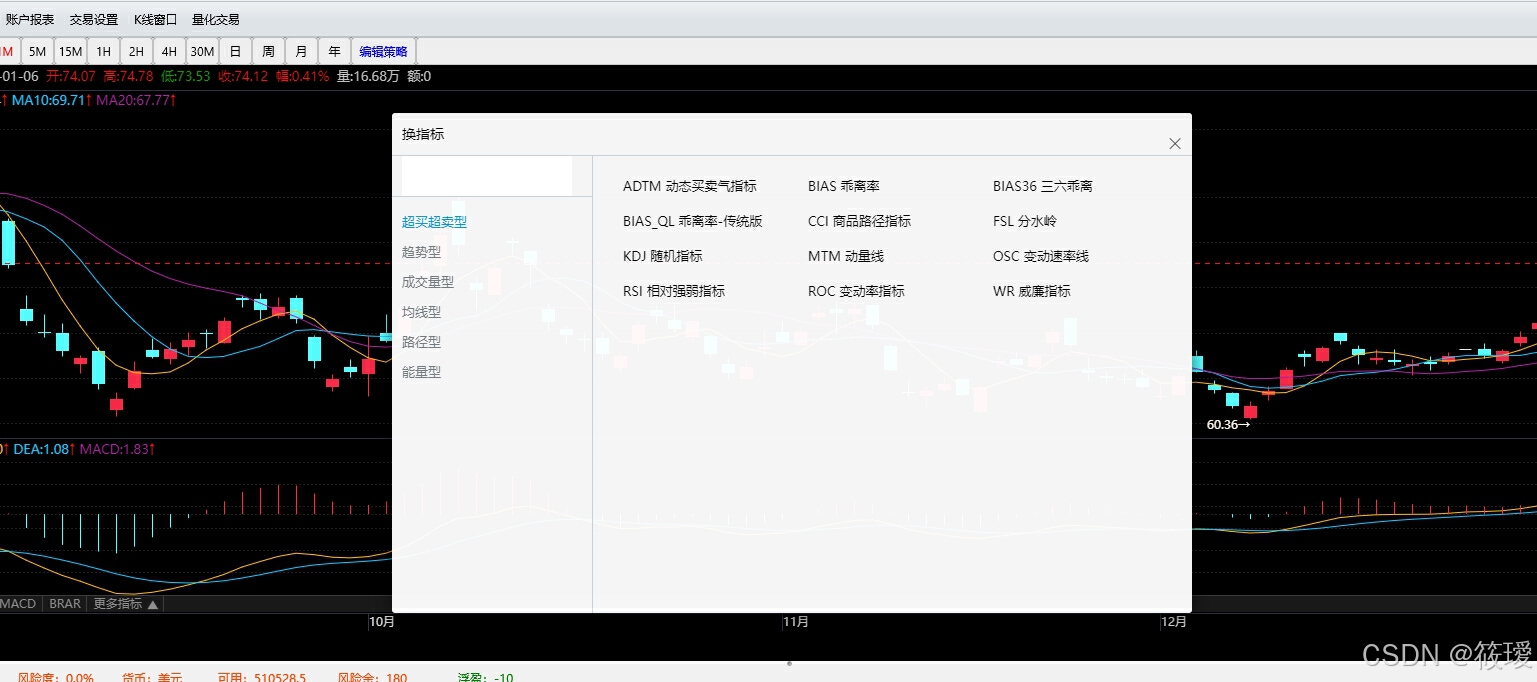
Task: Switch to the 日 (daily) chart tab
Action: pos(234,50)
